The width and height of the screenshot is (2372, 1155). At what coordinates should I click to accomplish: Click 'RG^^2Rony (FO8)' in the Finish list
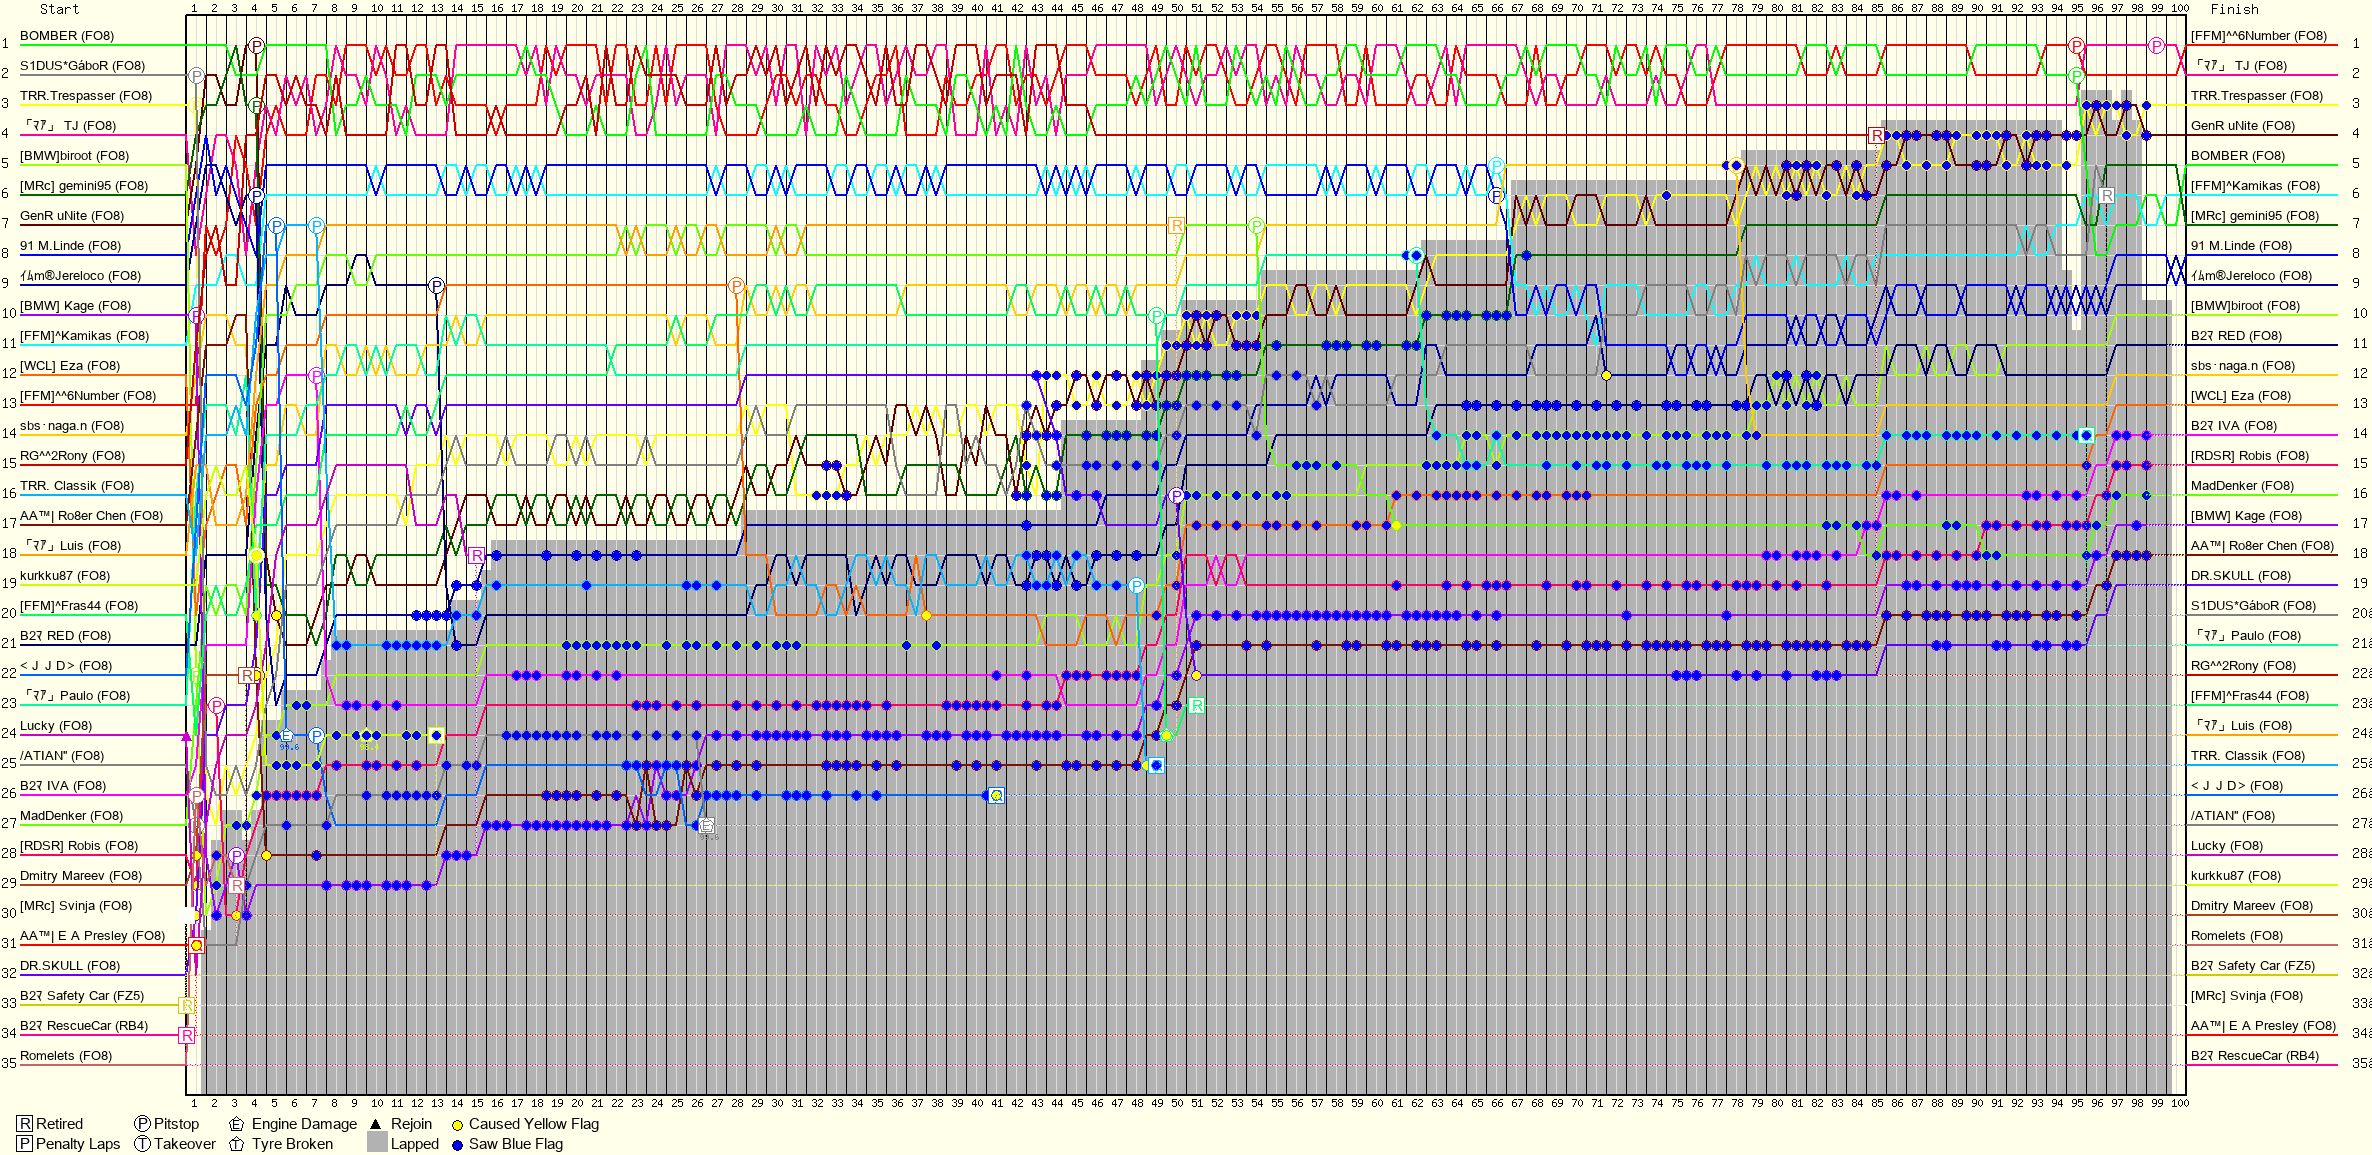click(2243, 666)
